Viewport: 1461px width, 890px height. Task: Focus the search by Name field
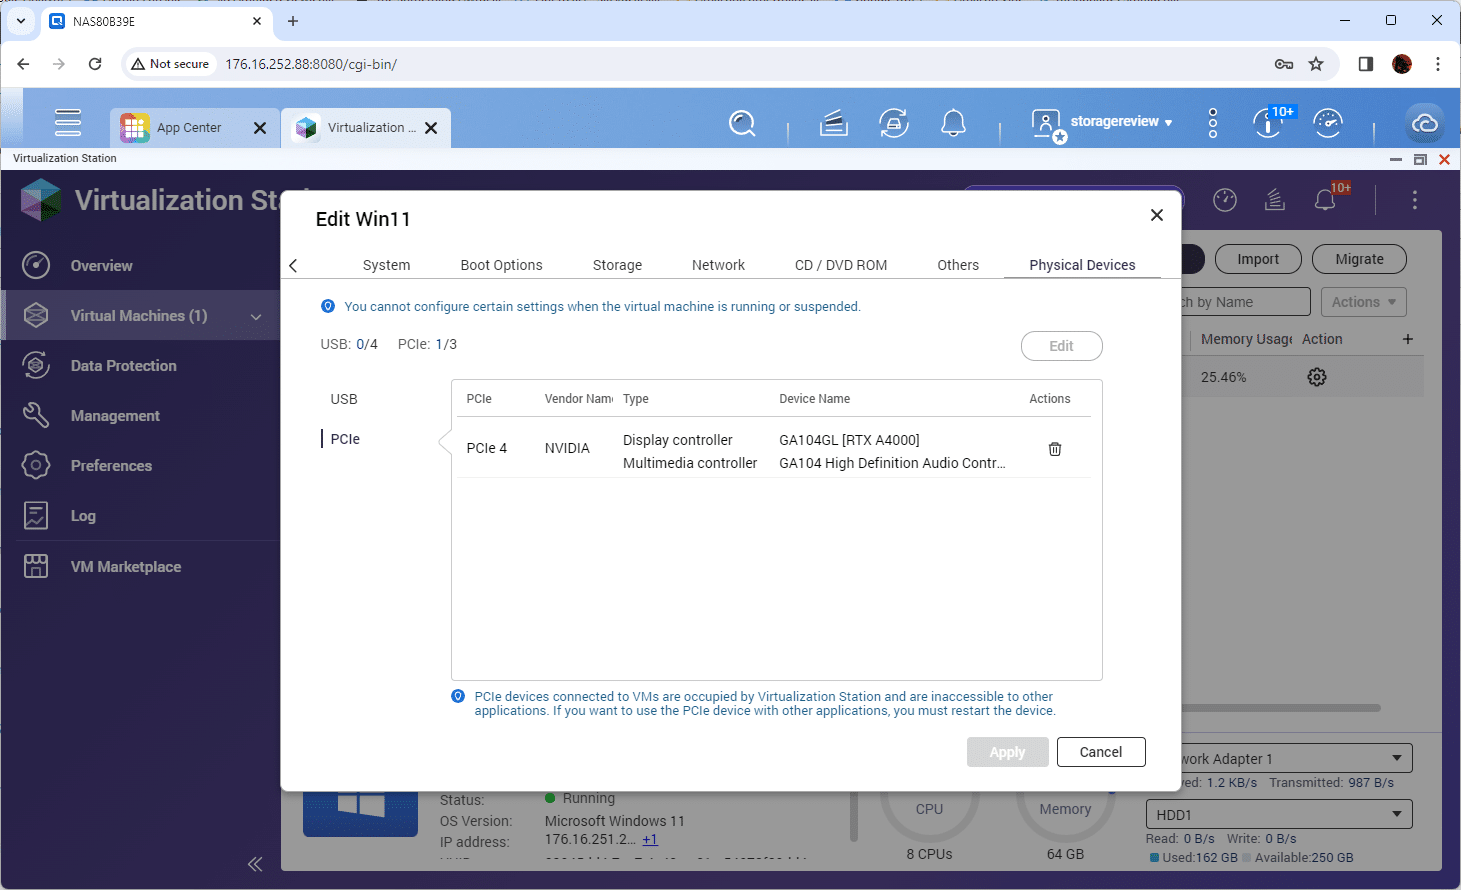[1245, 302]
